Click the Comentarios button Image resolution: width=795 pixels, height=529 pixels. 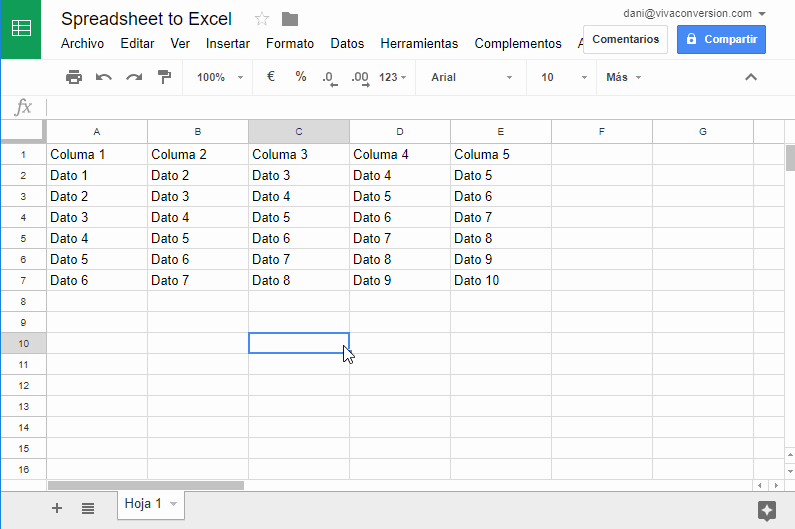[625, 39]
